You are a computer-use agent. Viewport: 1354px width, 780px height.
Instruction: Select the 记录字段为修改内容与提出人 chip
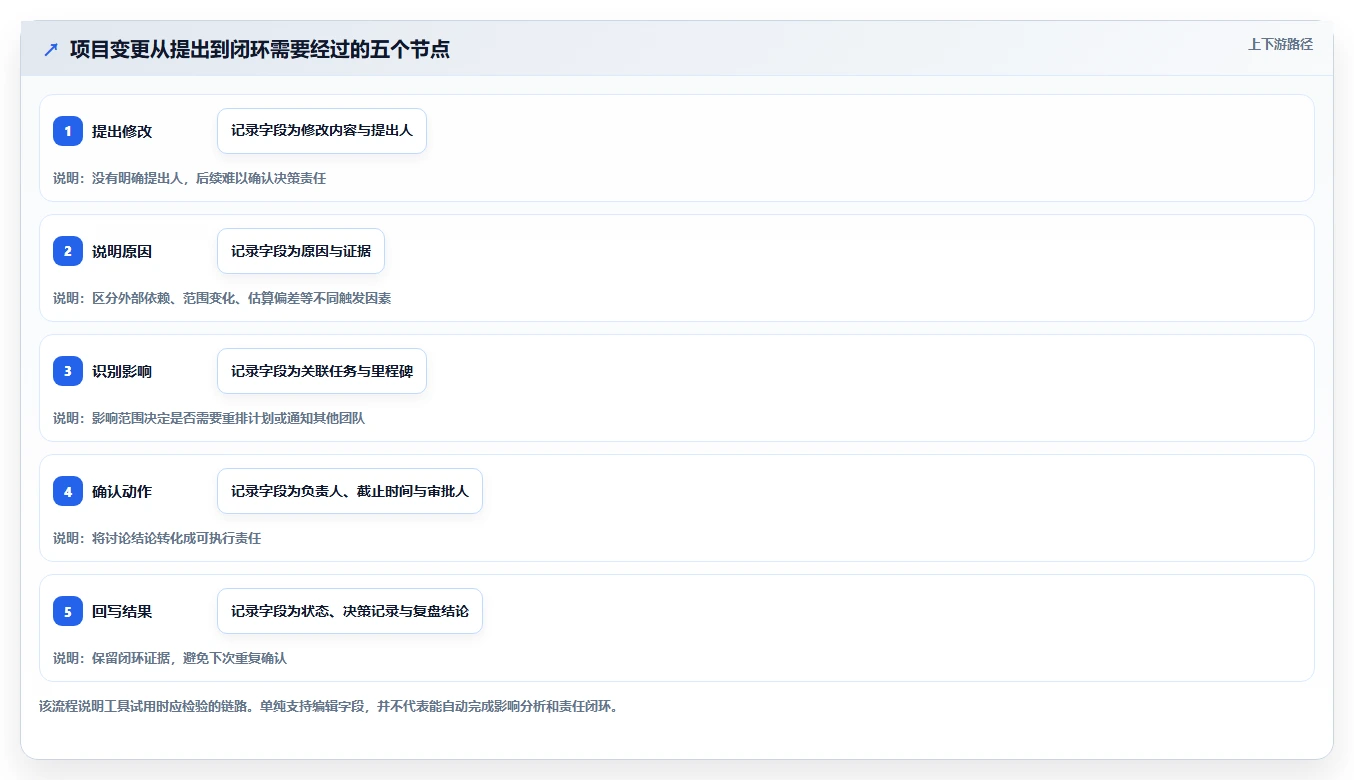pyautogui.click(x=322, y=131)
